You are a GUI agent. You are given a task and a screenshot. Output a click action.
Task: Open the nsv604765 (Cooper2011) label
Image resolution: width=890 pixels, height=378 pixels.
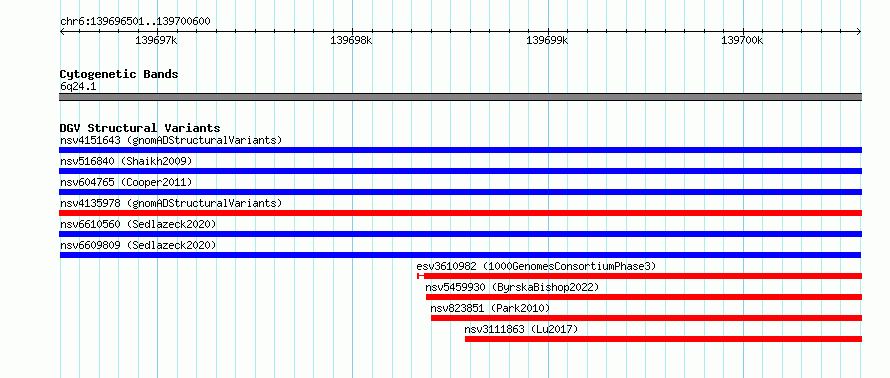(126, 182)
